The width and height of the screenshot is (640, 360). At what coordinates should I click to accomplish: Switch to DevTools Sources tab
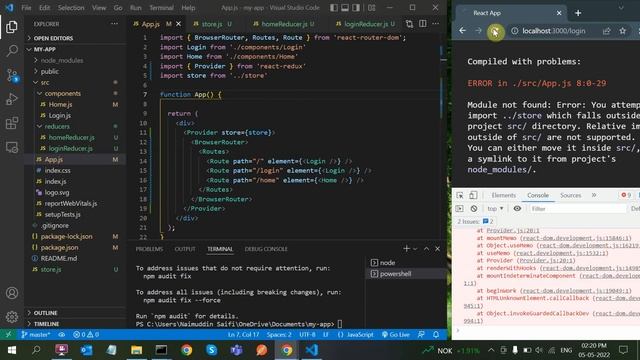pos(570,195)
